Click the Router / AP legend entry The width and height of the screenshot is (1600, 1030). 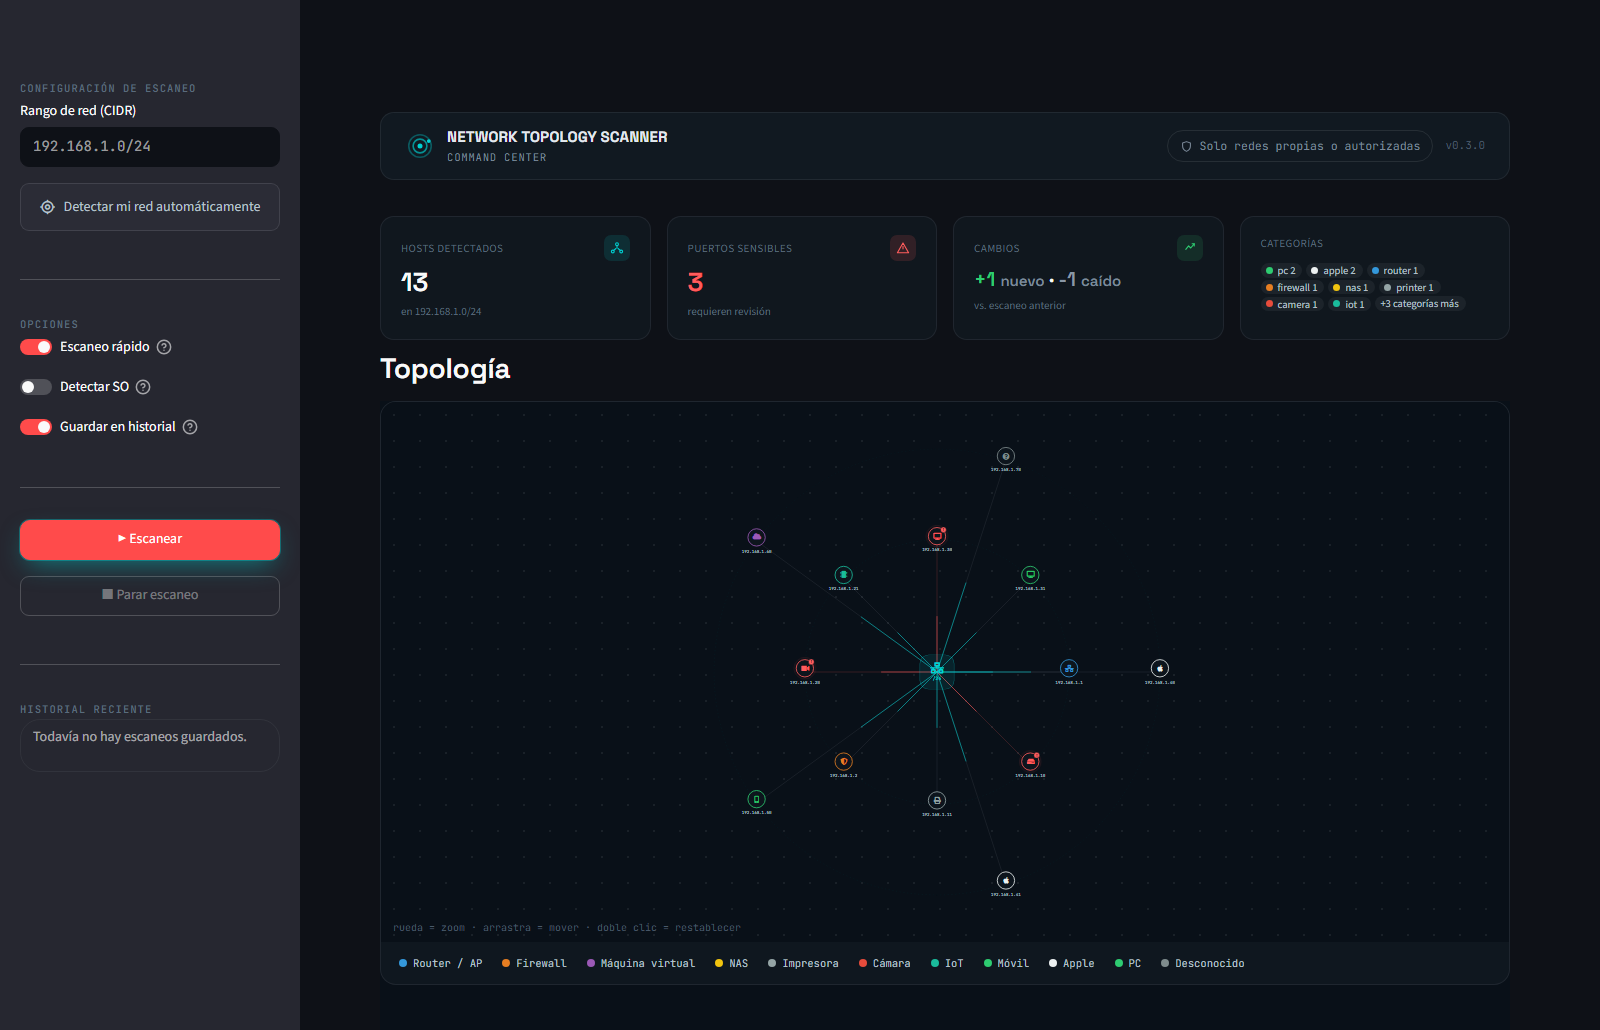pos(441,964)
